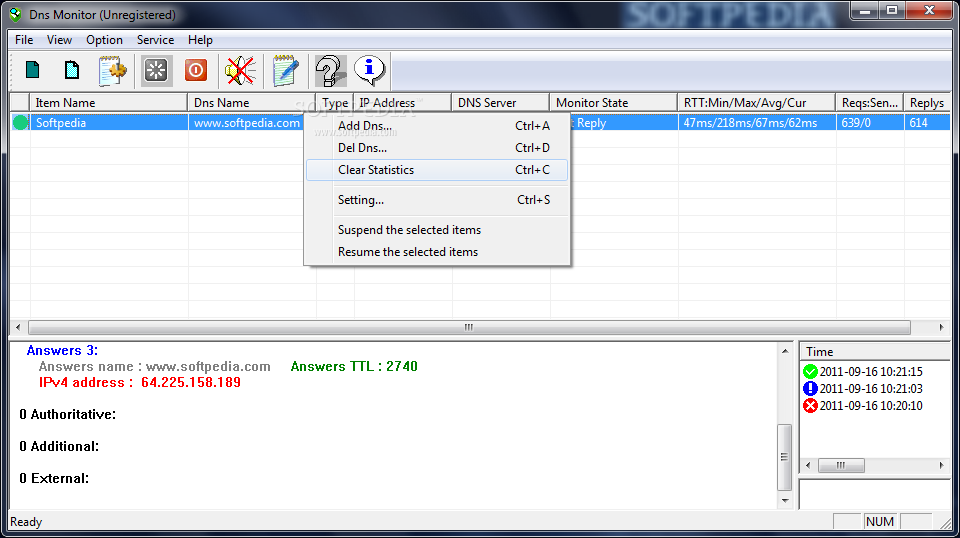Click the light cyan document toolbar icon
This screenshot has height=538, width=960.
click(72, 70)
